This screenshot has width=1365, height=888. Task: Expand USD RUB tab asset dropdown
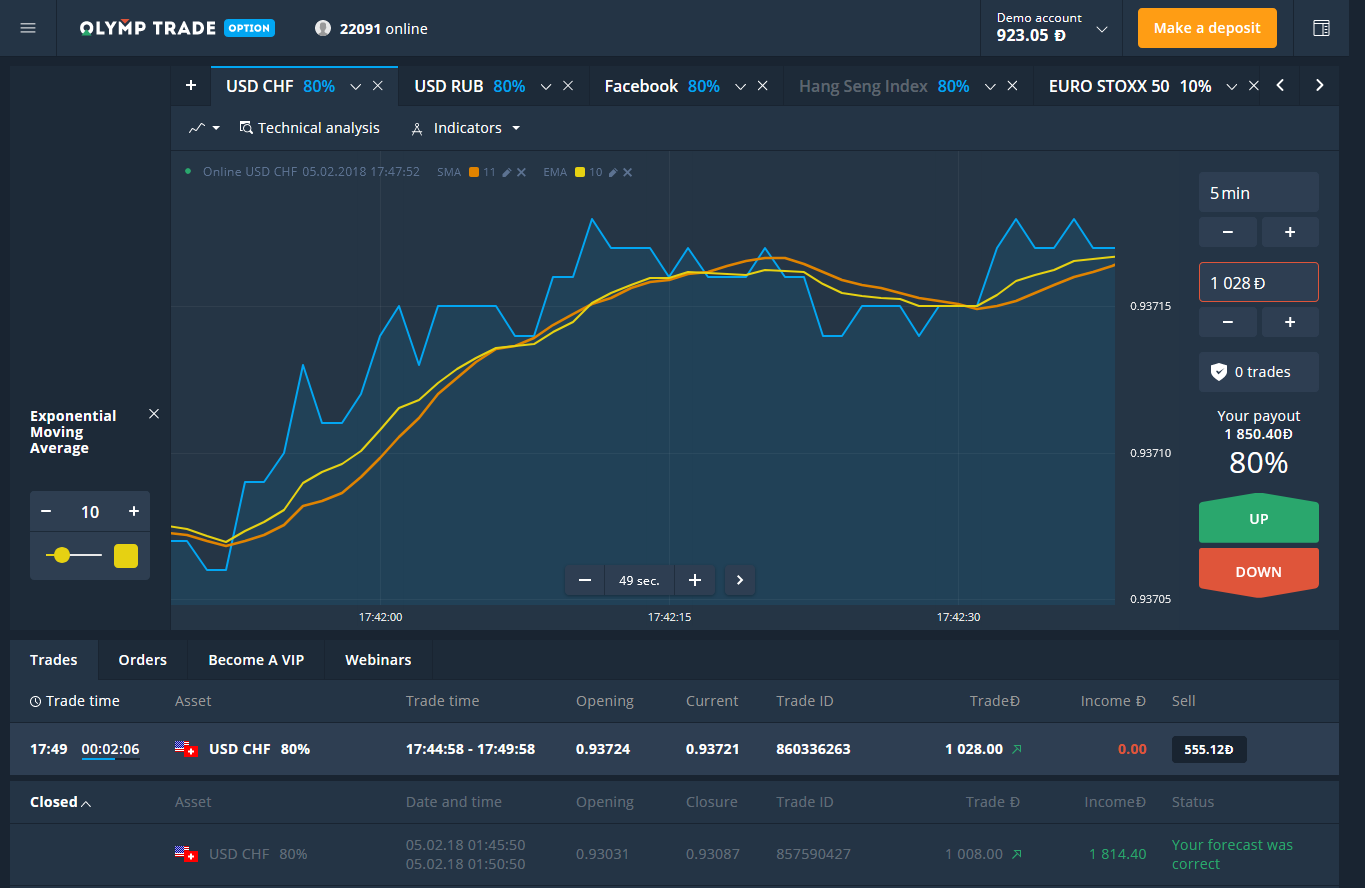546,87
